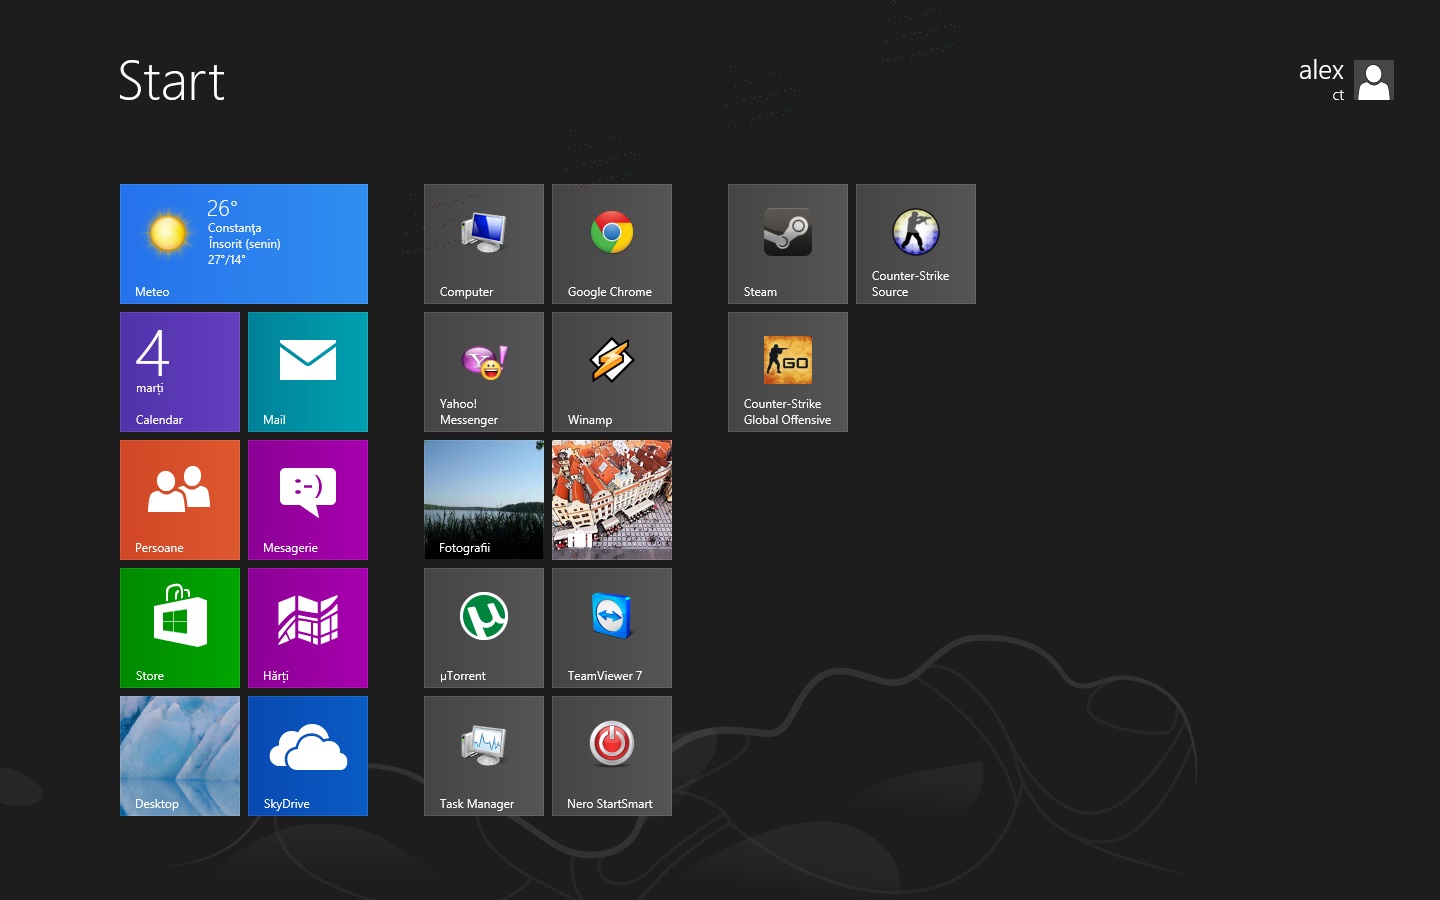Open the Hărți maps tile
The image size is (1440, 900).
coord(308,628)
